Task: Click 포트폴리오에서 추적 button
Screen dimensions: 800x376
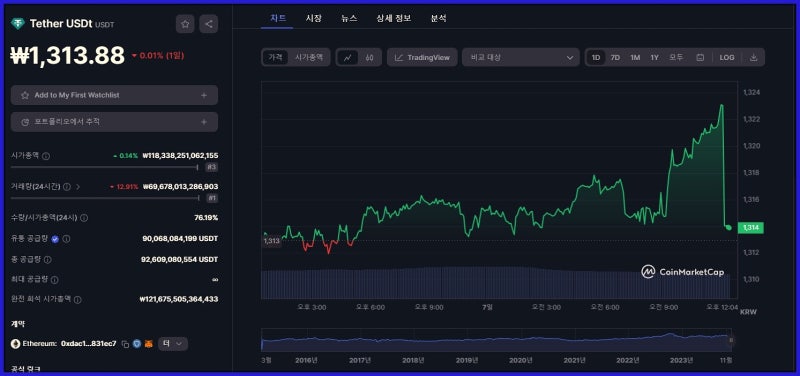Action: [x=114, y=122]
